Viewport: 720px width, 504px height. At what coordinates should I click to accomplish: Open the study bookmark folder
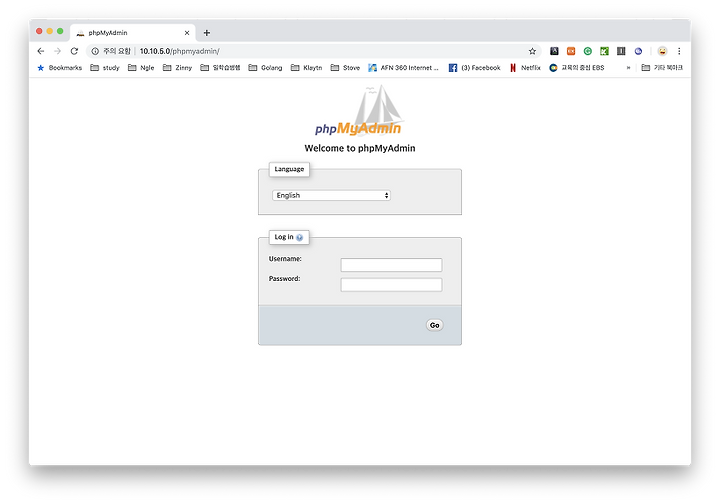coord(105,67)
